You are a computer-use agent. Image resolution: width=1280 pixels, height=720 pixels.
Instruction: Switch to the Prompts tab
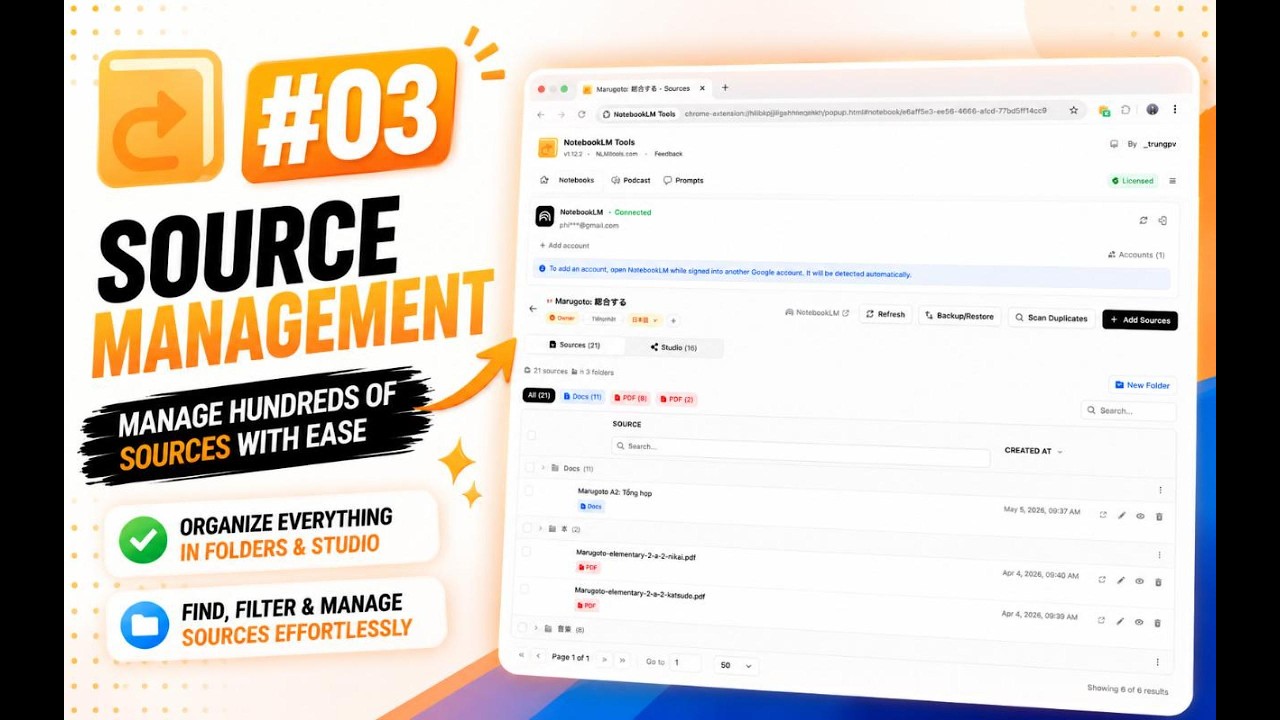[684, 180]
